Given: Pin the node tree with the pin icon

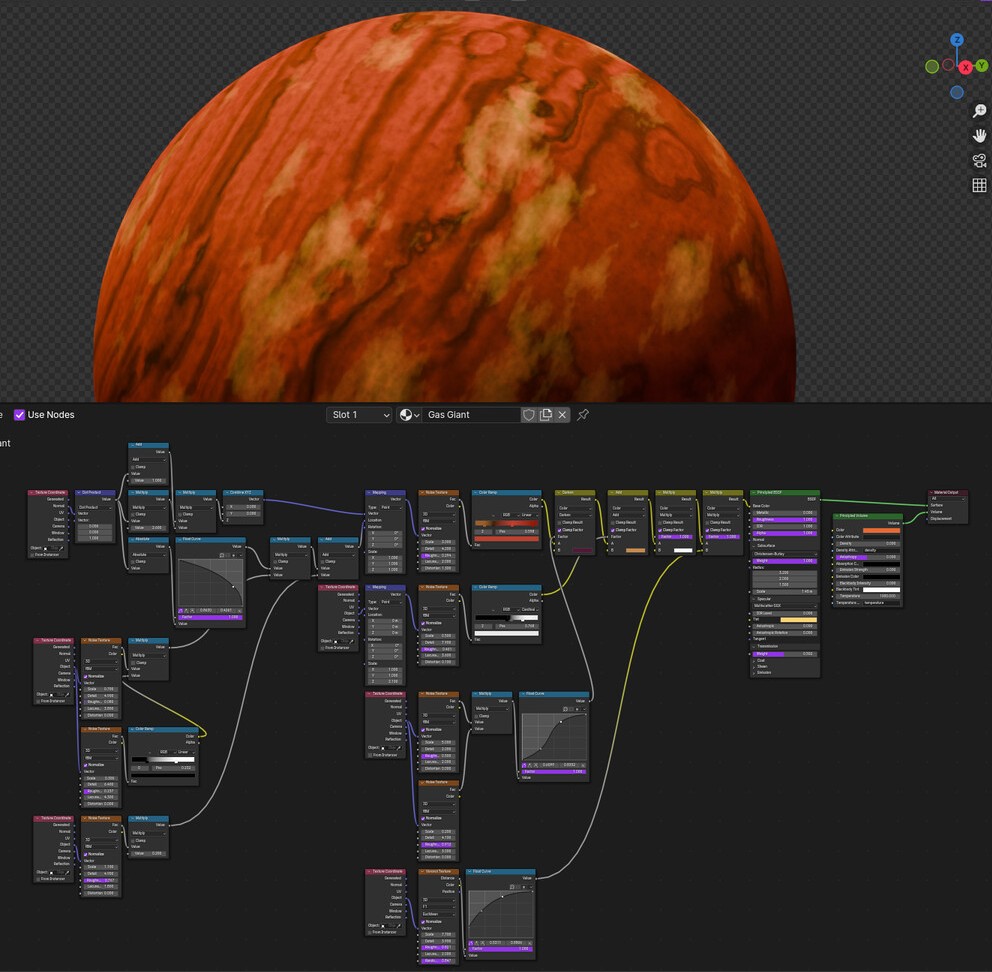Looking at the screenshot, I should tap(583, 415).
